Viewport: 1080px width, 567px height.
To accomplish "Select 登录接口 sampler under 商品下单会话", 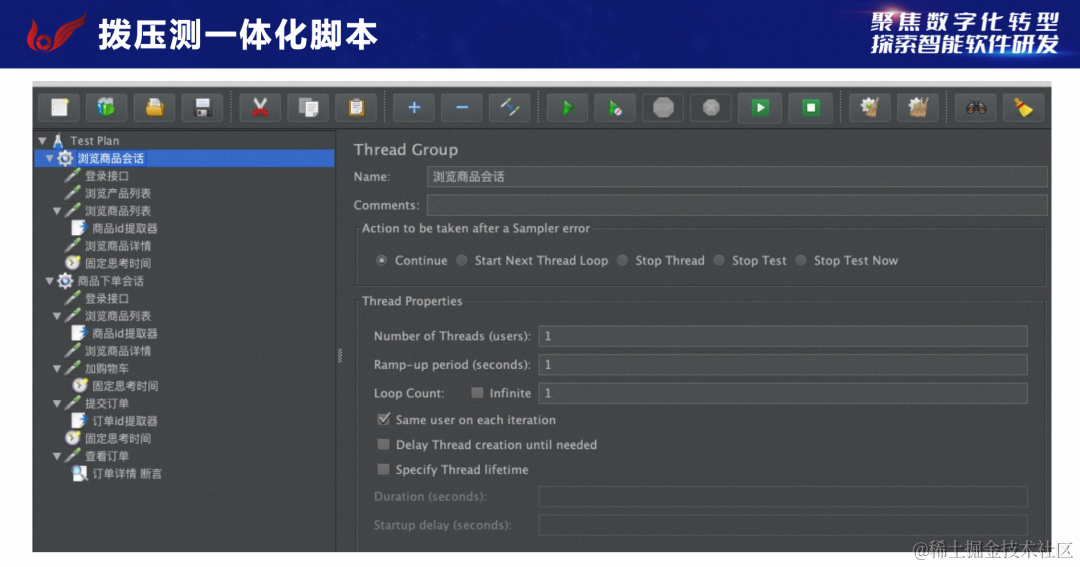I will pyautogui.click(x=107, y=298).
